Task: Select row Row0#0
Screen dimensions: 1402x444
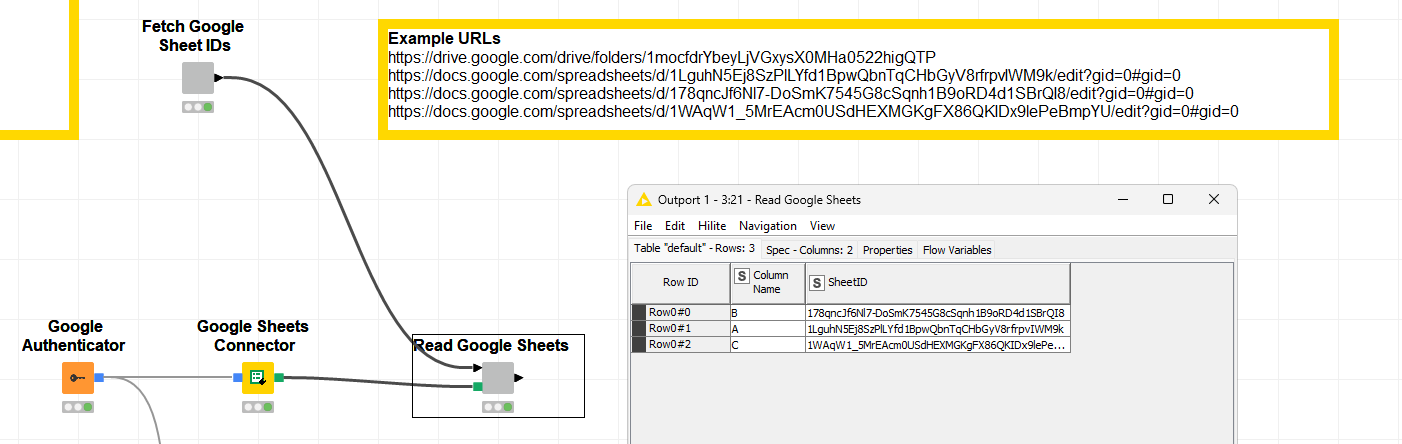Action: pos(681,312)
